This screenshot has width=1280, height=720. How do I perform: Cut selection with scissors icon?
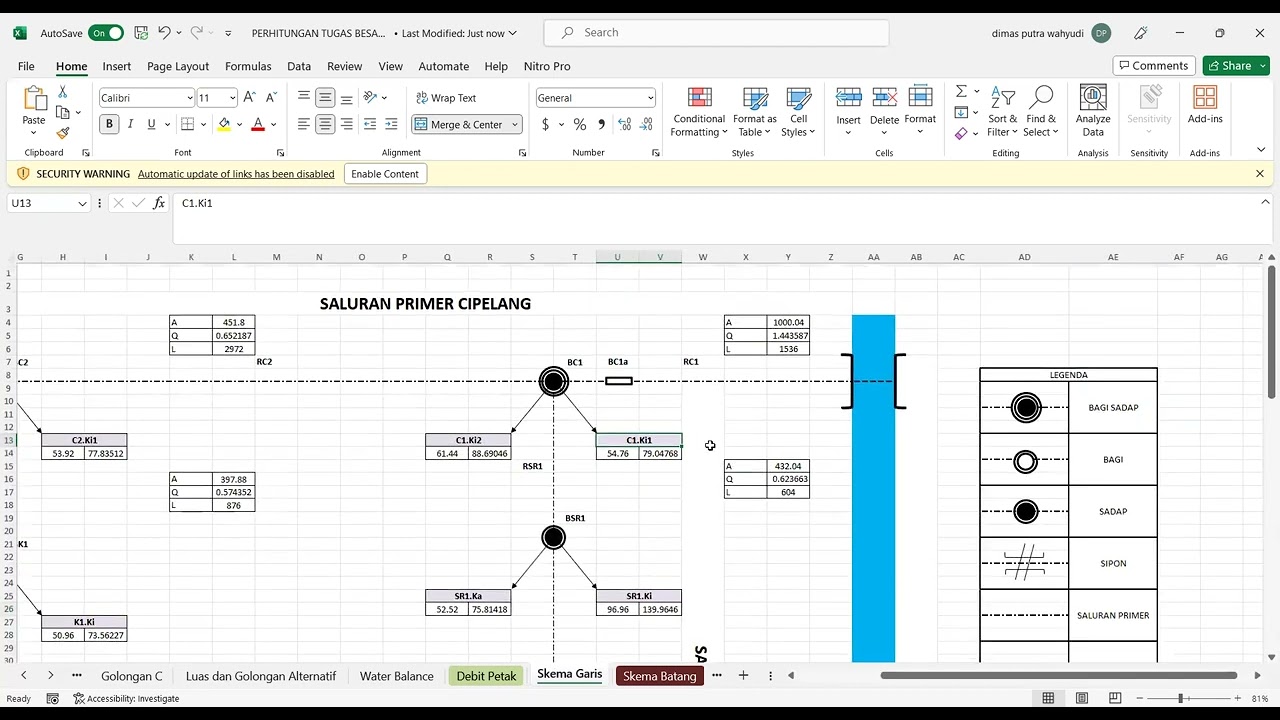[x=62, y=91]
